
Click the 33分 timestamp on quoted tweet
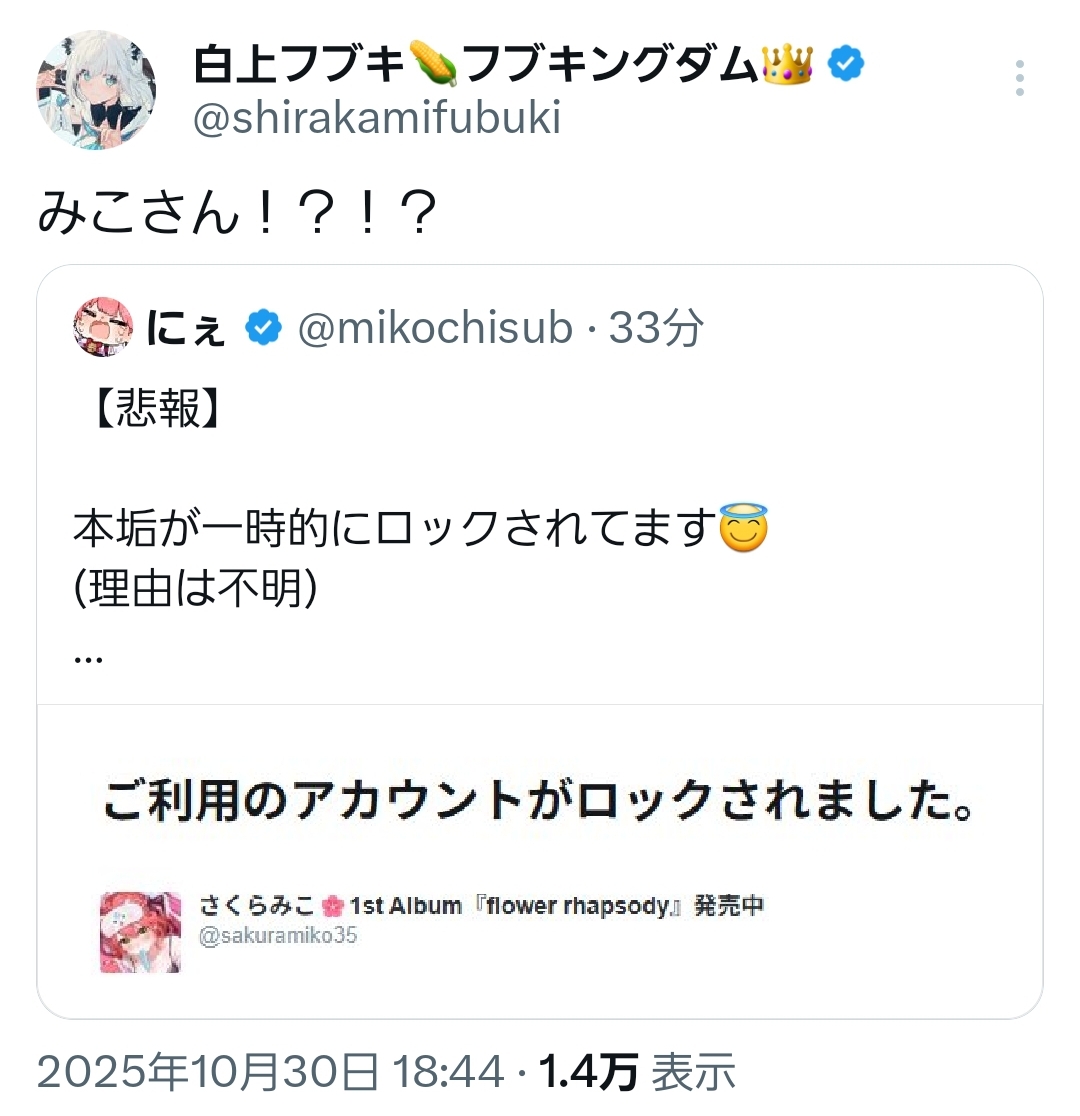coord(656,328)
